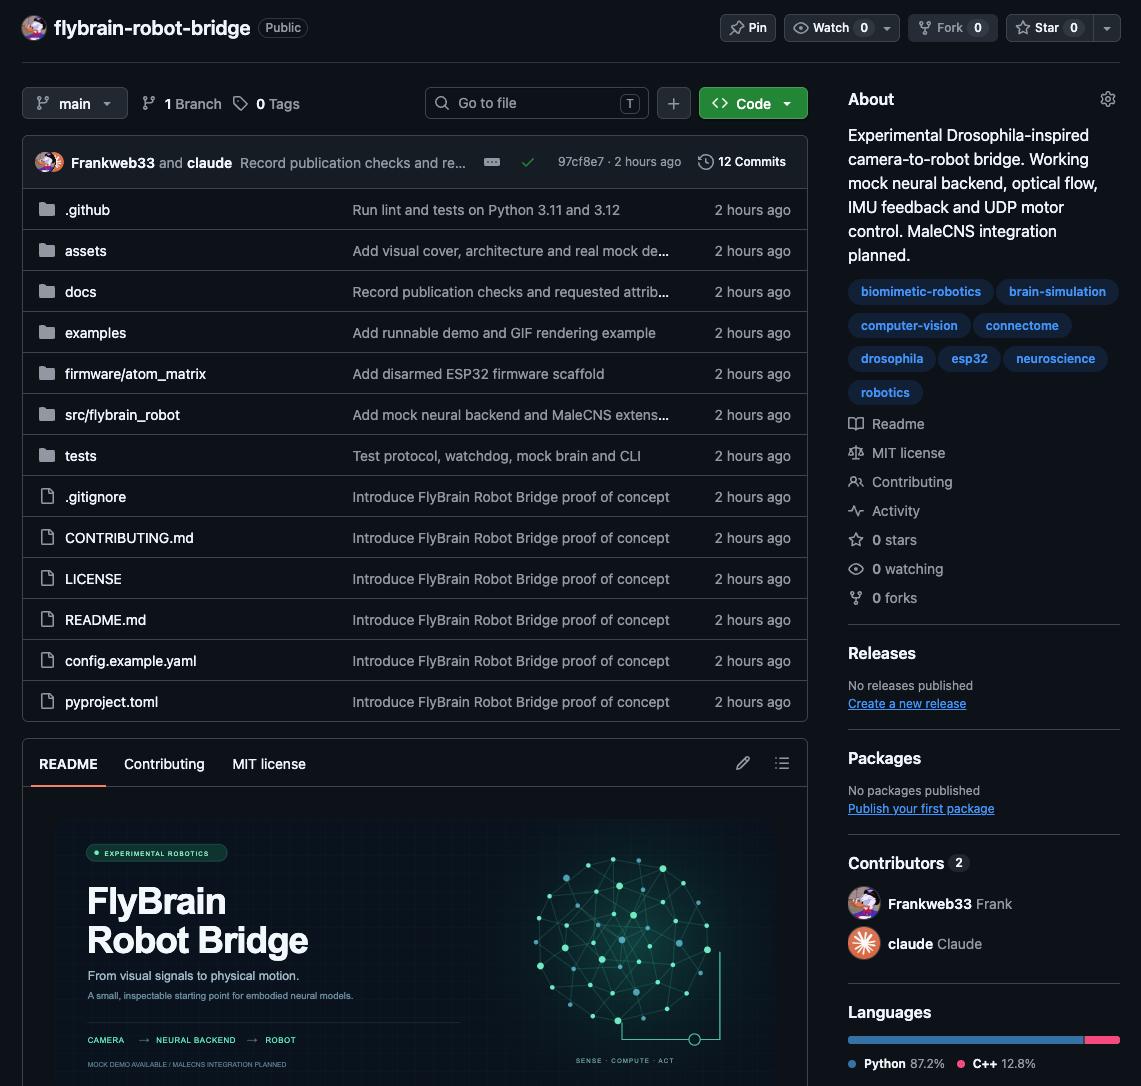This screenshot has width=1141, height=1086.
Task: Click the green check status icon
Action: tap(528, 162)
